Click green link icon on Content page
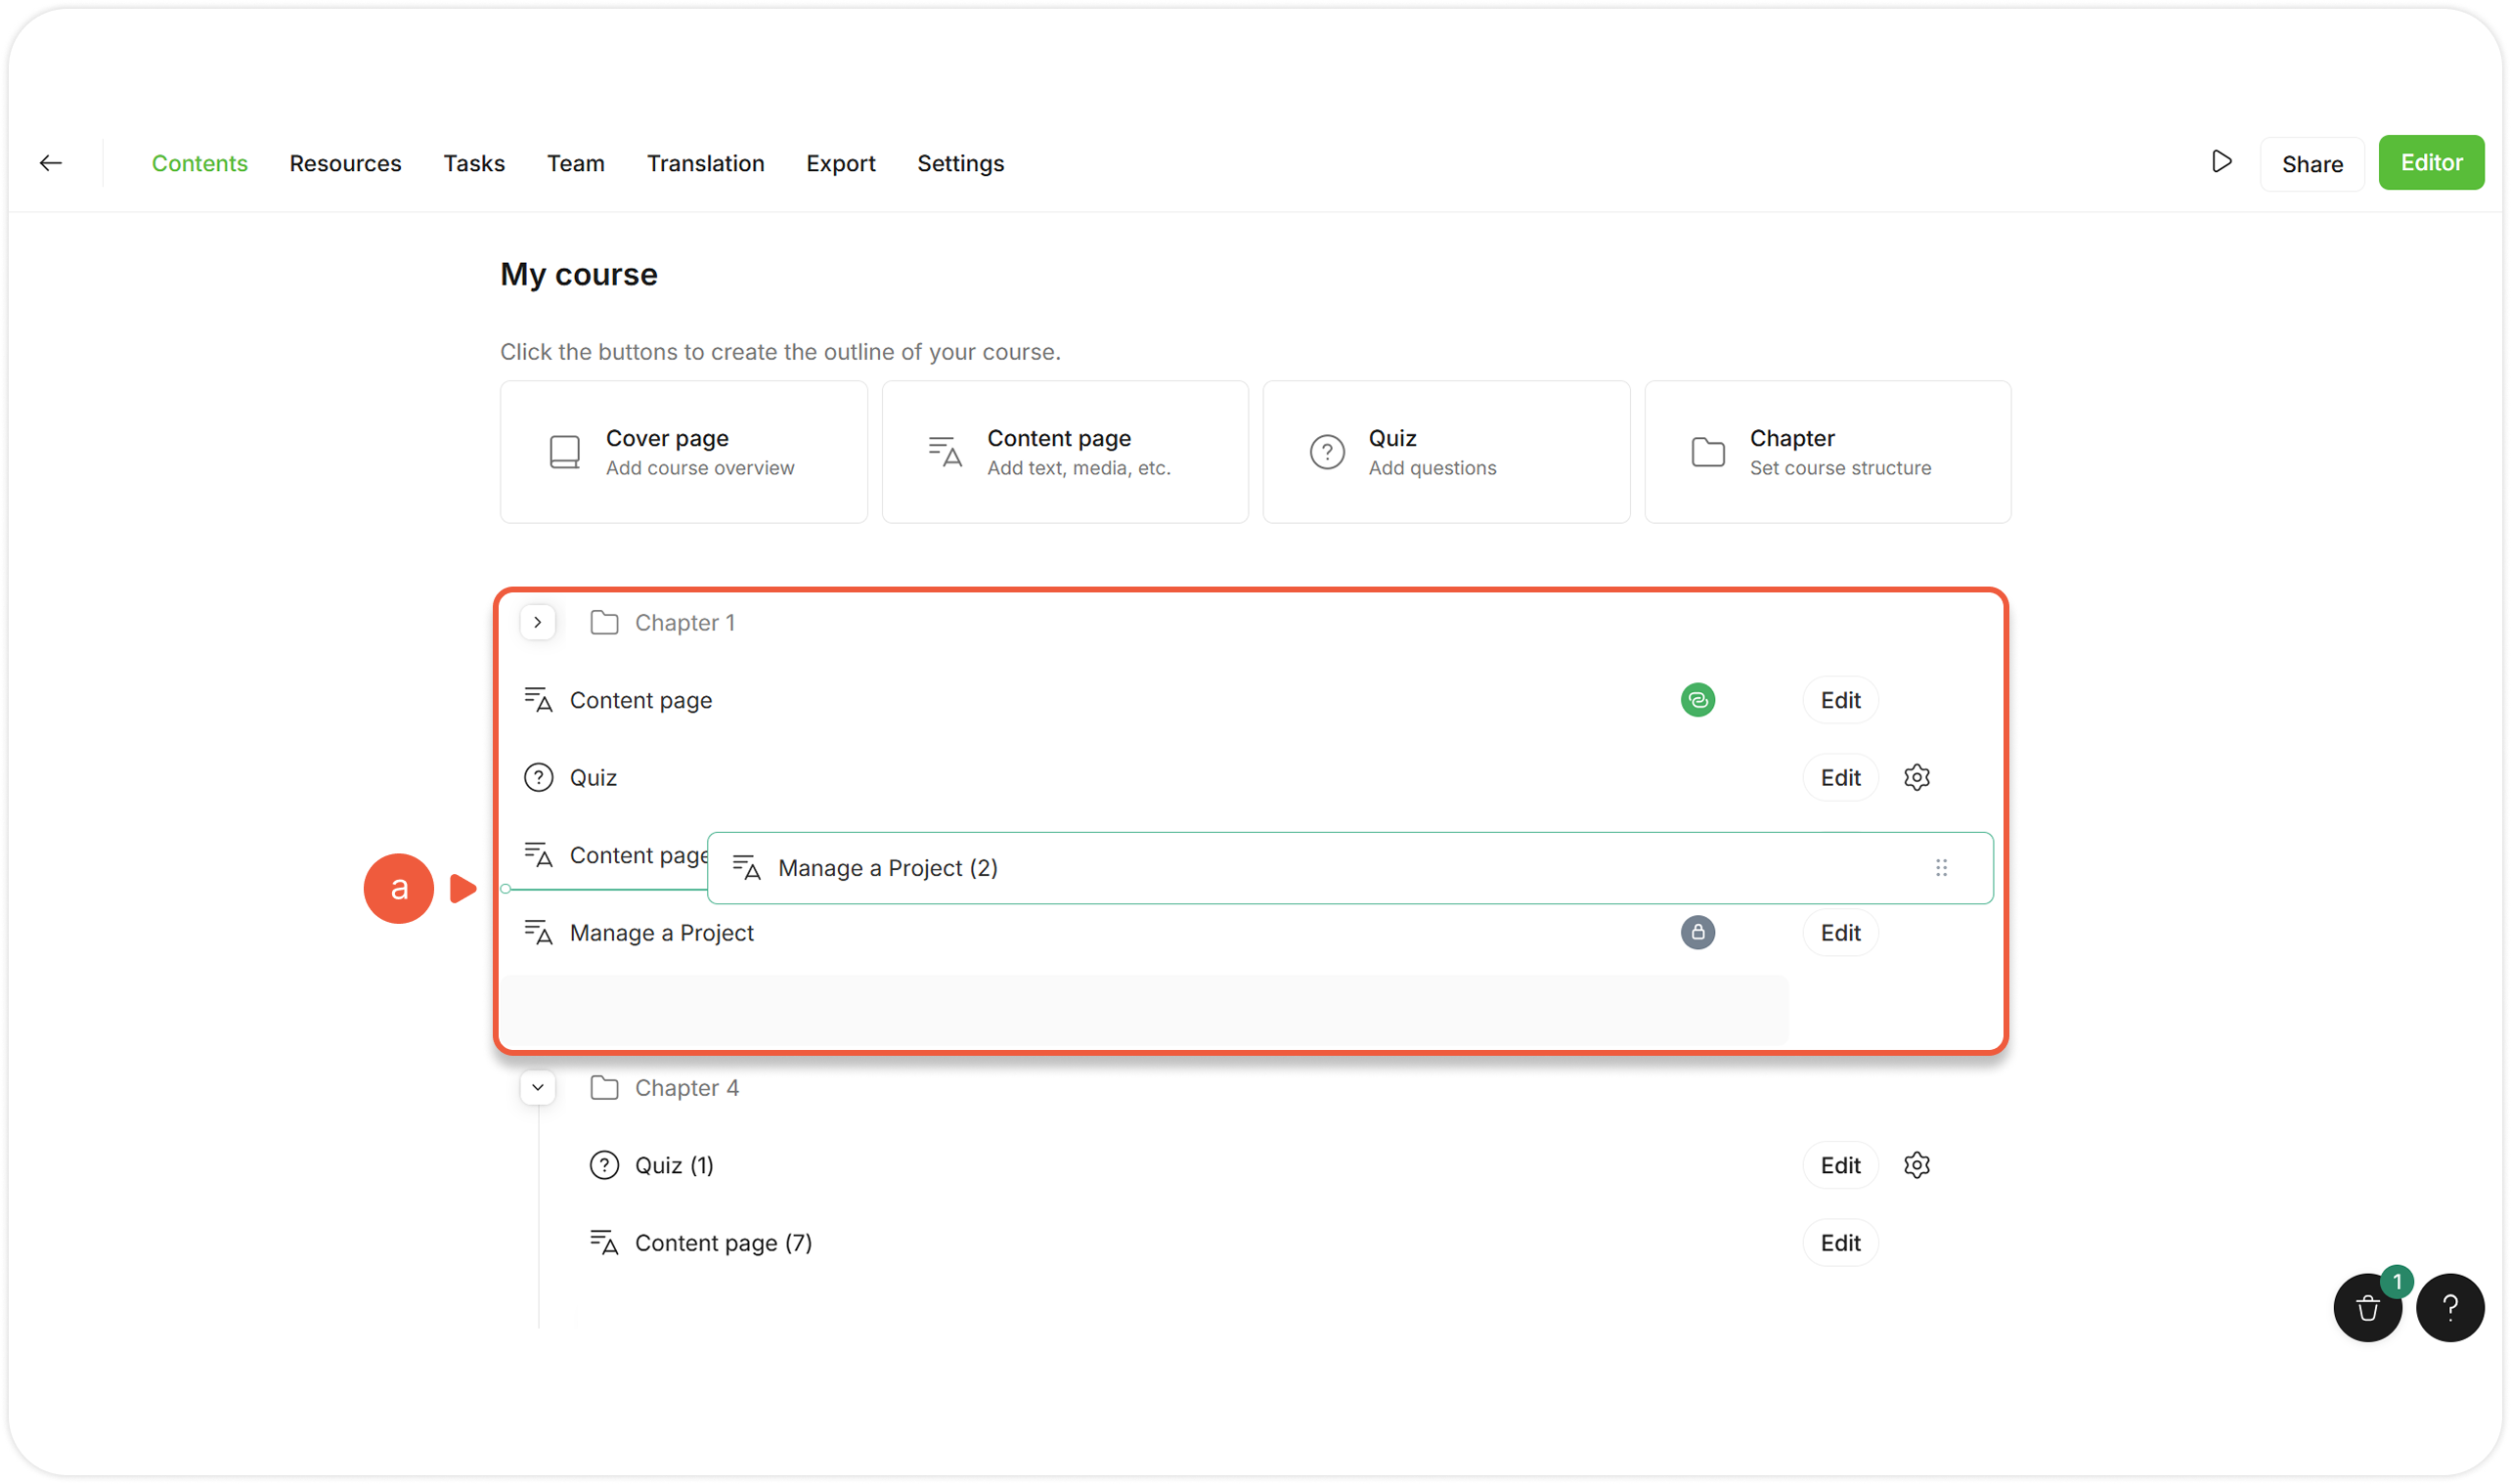The image size is (2511, 1484). pyautogui.click(x=1697, y=700)
